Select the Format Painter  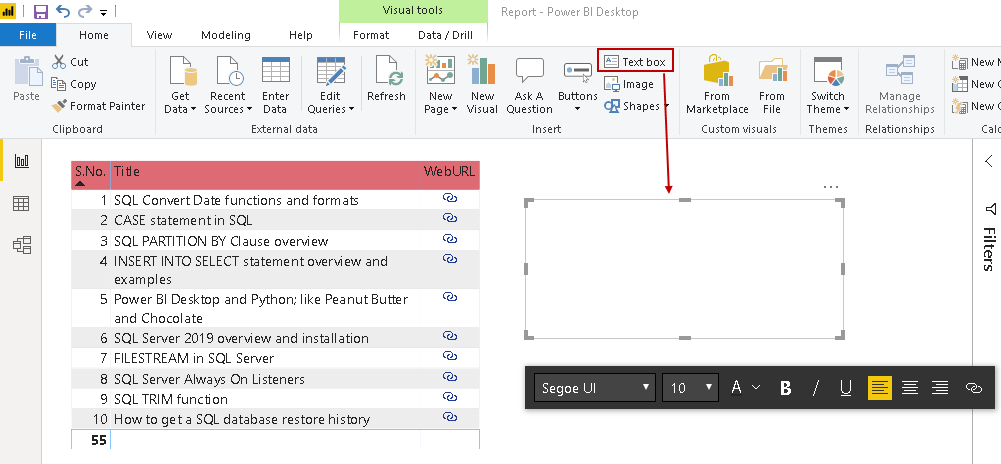click(x=98, y=106)
